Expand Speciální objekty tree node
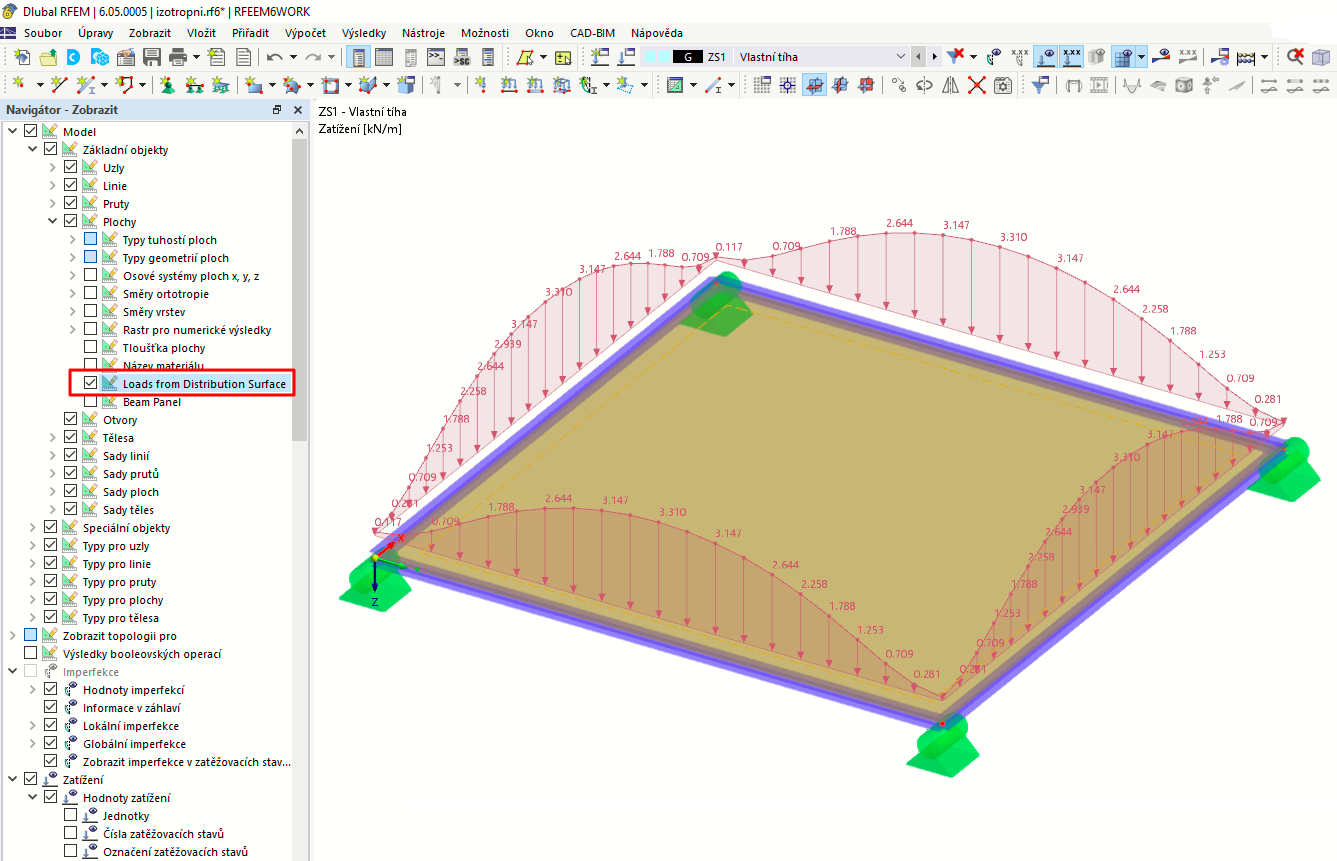The width and height of the screenshot is (1337, 861). coord(33,527)
